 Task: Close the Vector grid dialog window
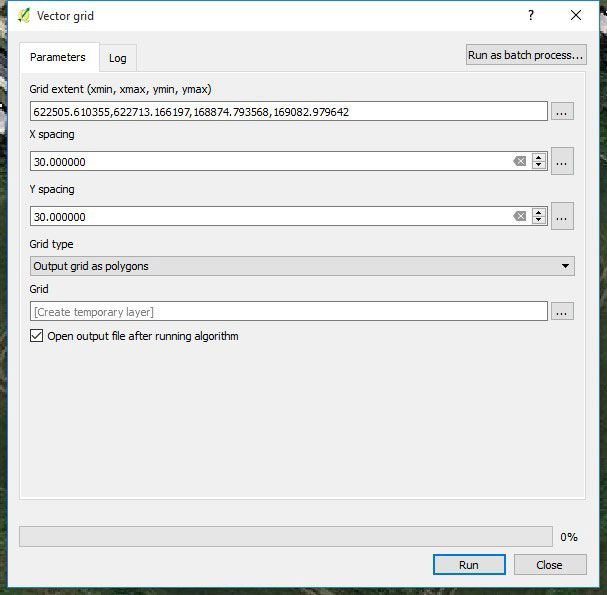[576, 15]
